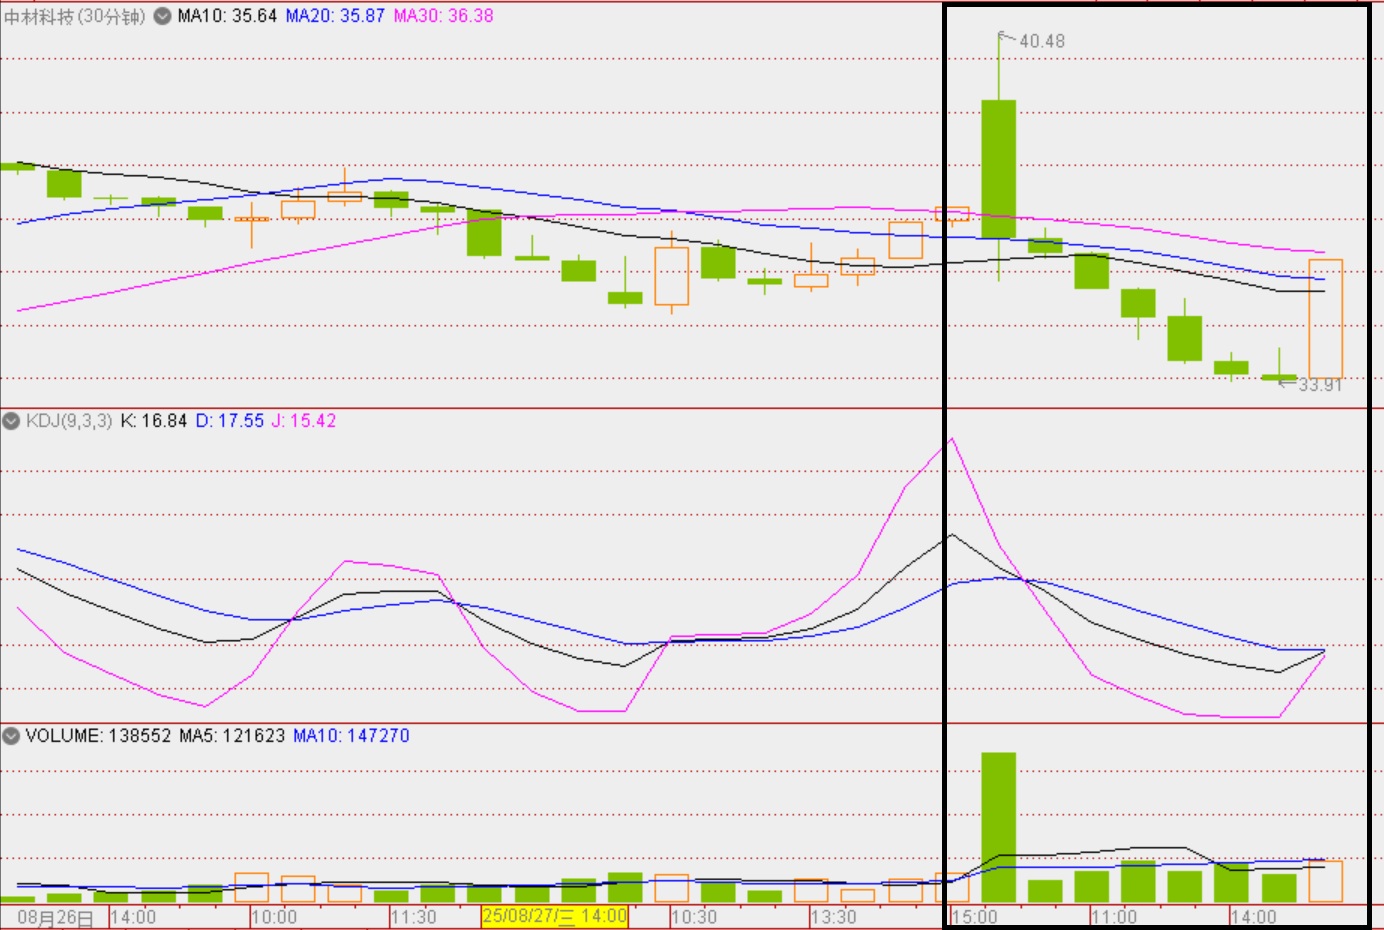The height and width of the screenshot is (930, 1384).
Task: Select the MA10: 35.64 label in price chart
Action: pos(227,16)
